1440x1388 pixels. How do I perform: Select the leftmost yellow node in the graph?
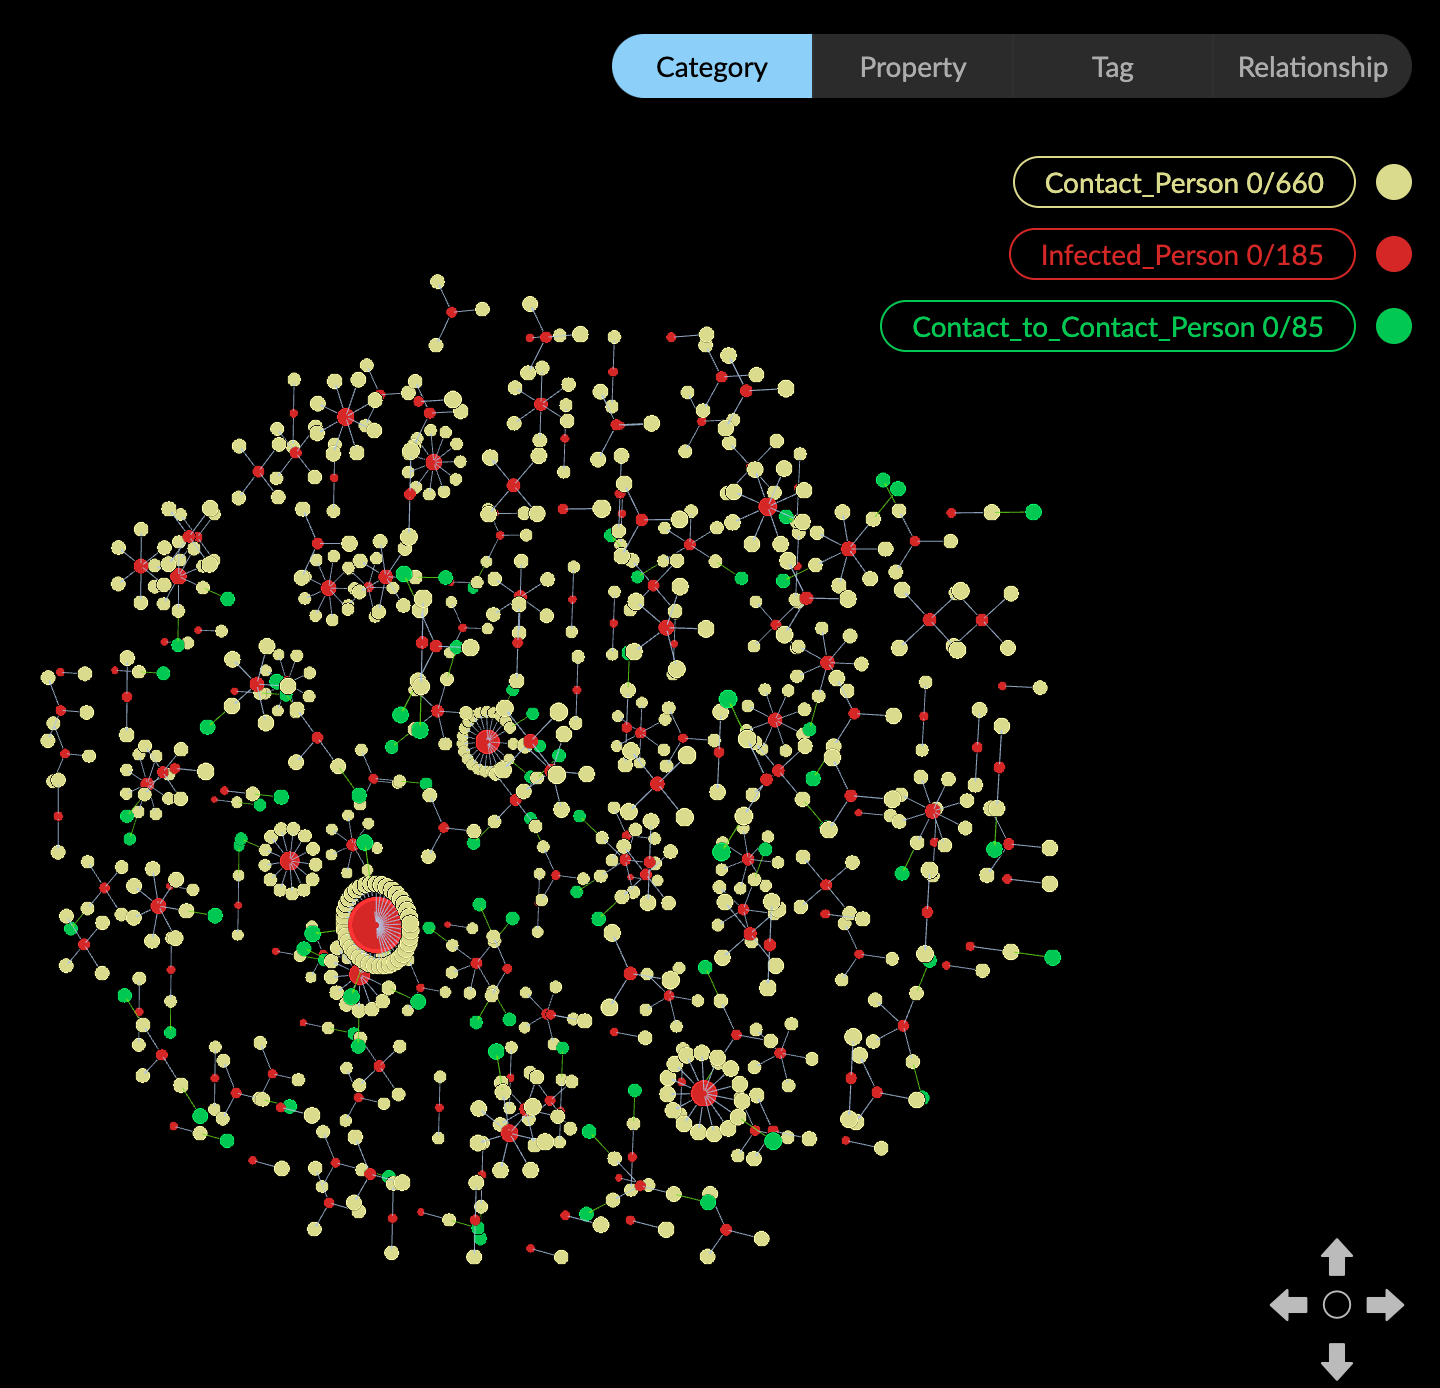pyautogui.click(x=48, y=678)
